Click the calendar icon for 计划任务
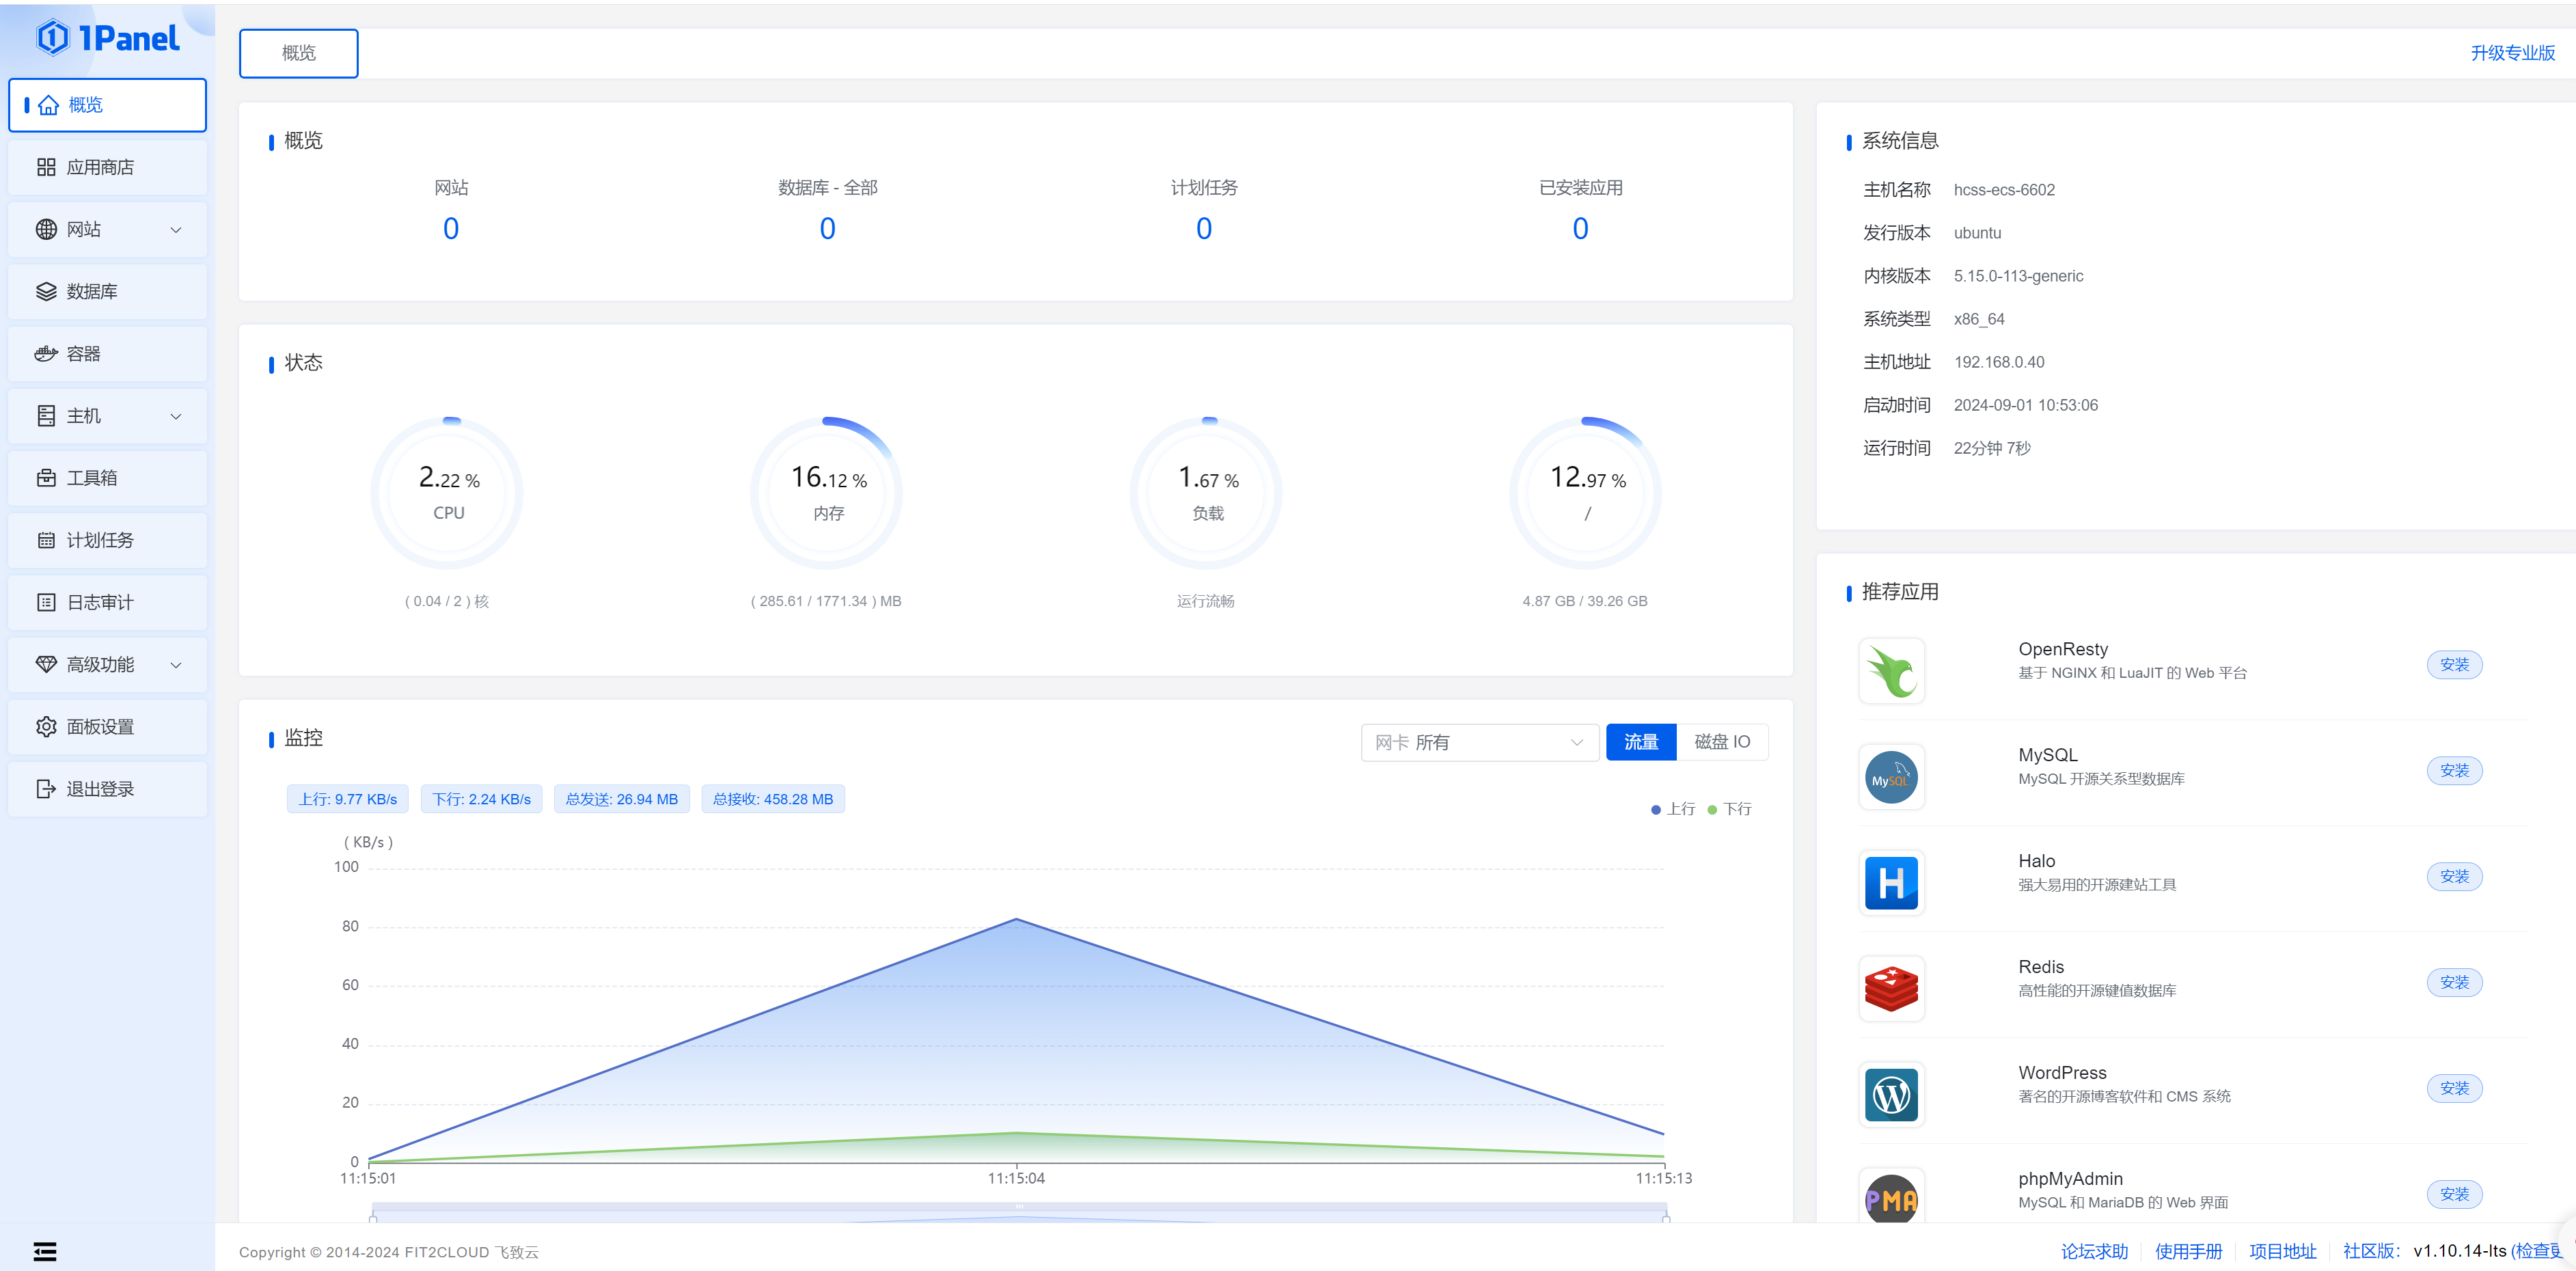Screen dimensions: 2576x1271 46,540
